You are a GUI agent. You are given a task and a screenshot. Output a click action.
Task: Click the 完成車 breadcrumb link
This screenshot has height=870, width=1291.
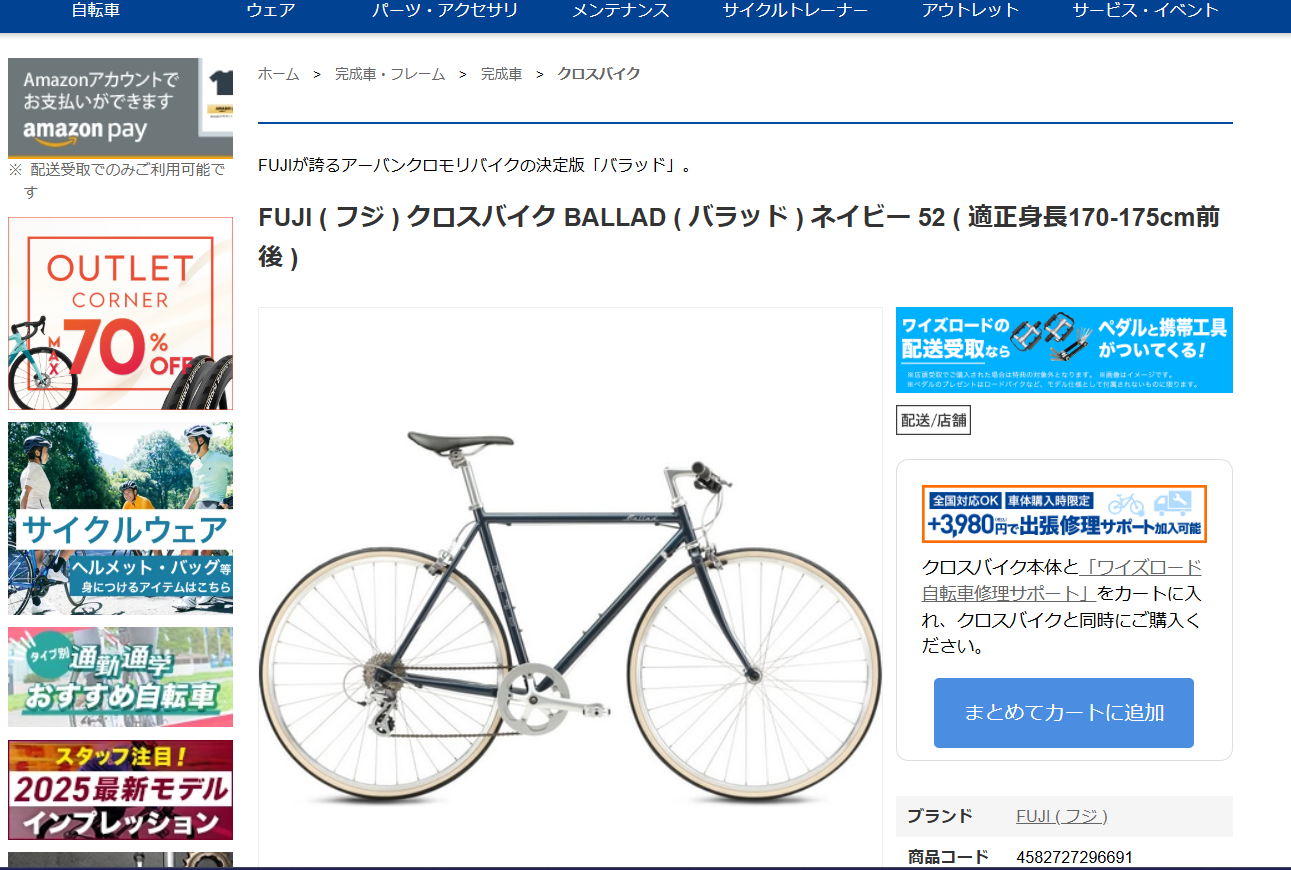pos(501,74)
